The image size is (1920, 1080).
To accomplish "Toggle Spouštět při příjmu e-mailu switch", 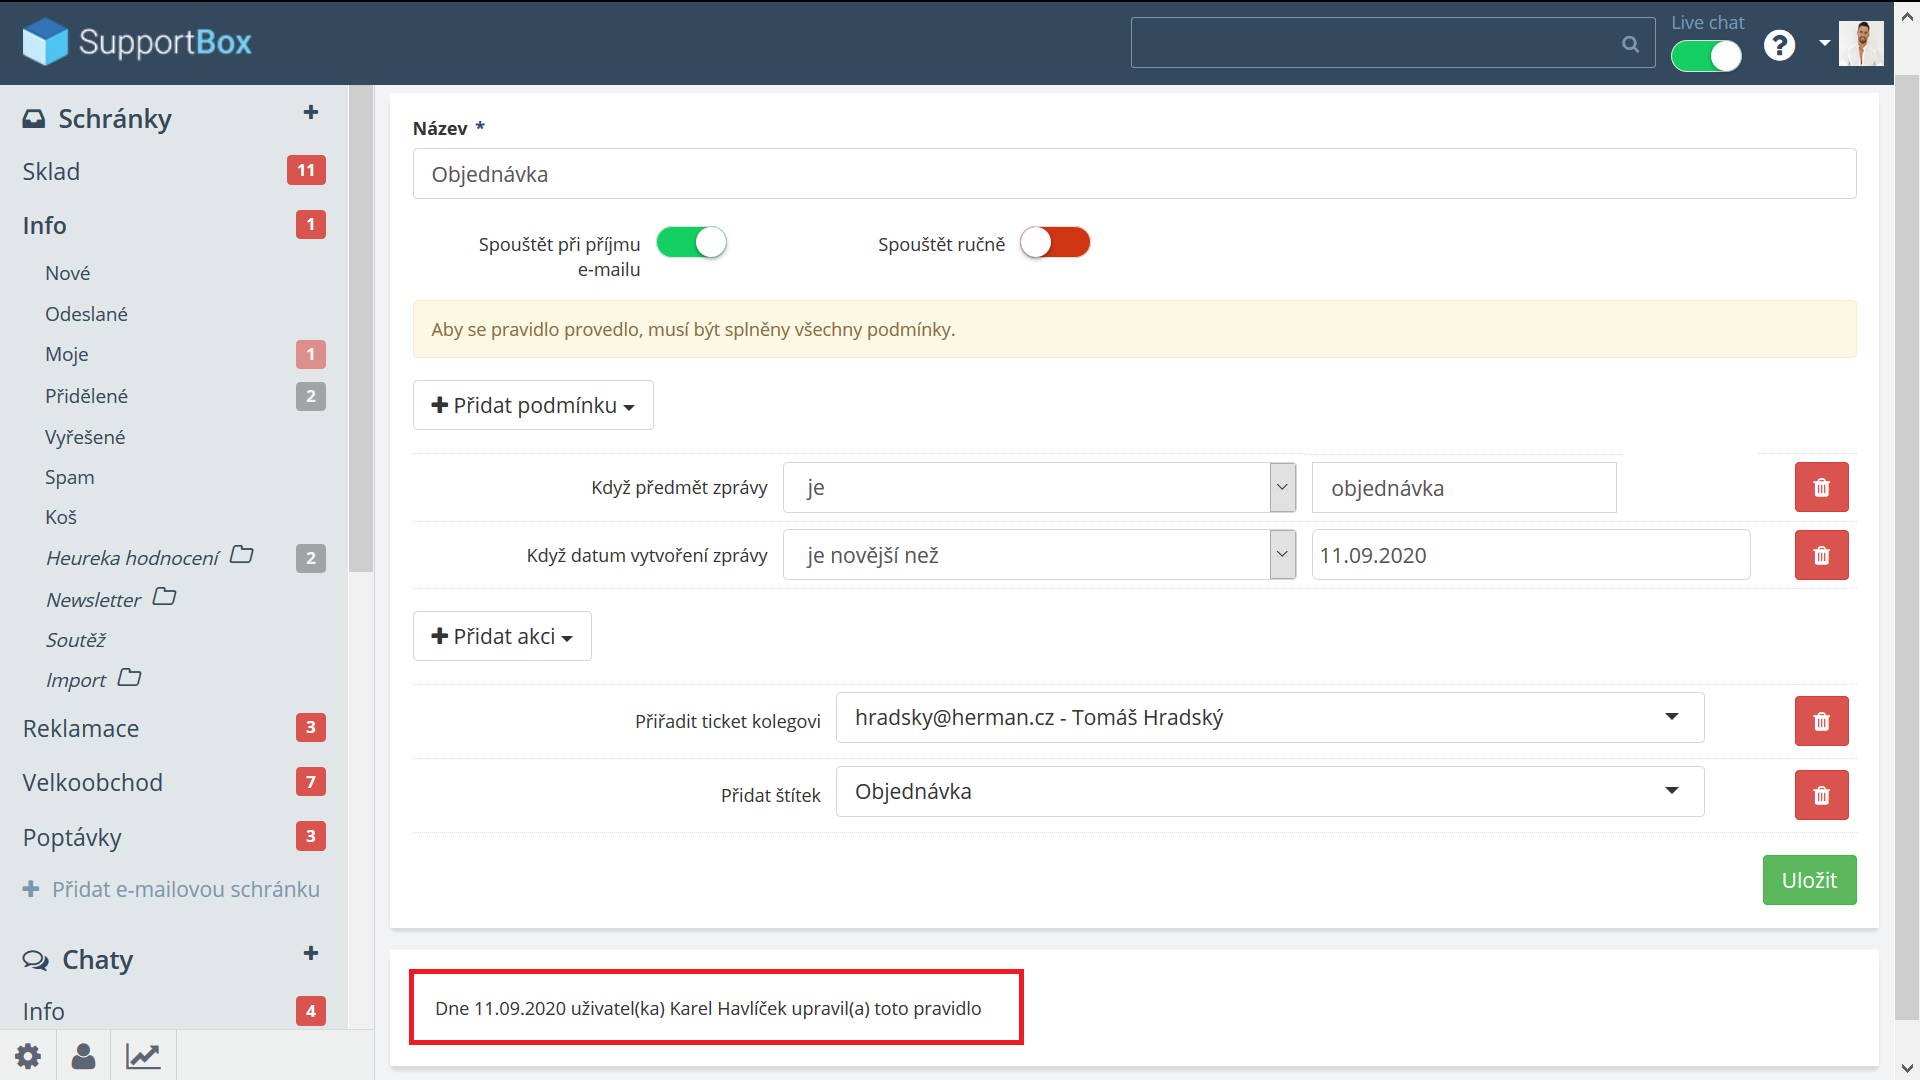I will tap(691, 242).
